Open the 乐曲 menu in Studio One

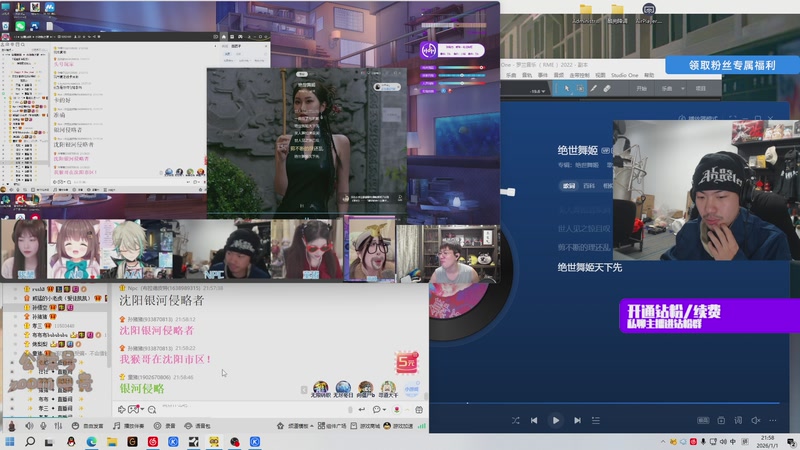pyautogui.click(x=511, y=75)
